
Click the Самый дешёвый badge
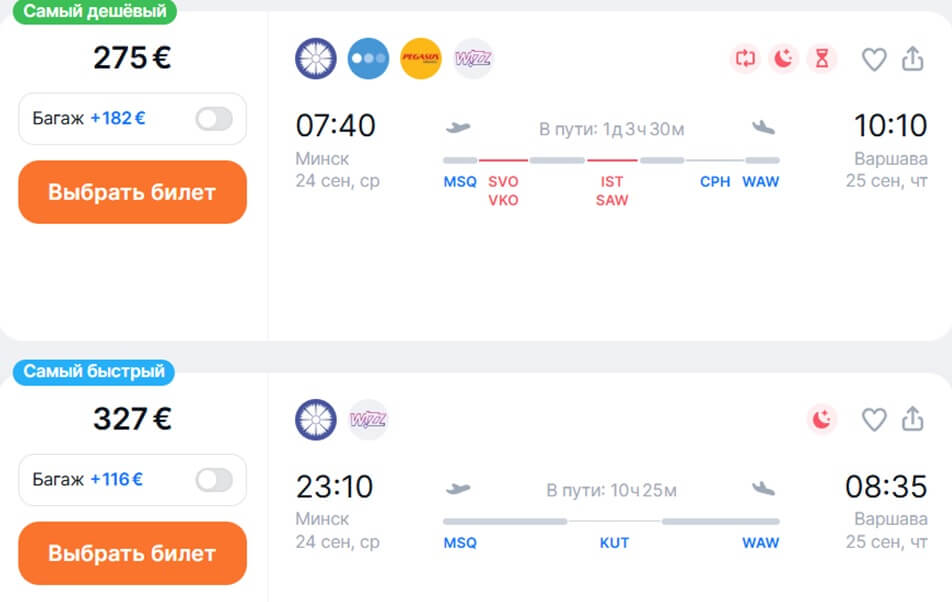[x=95, y=11]
